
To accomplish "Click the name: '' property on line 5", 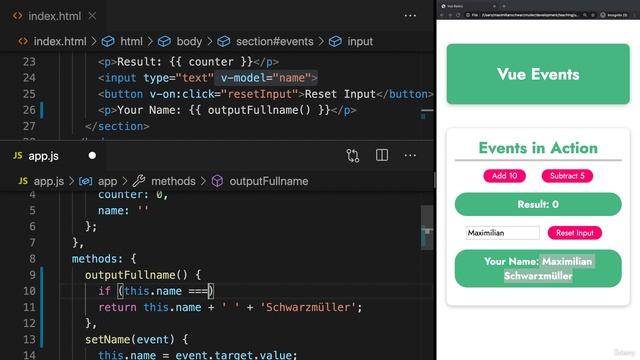I will coord(123,211).
